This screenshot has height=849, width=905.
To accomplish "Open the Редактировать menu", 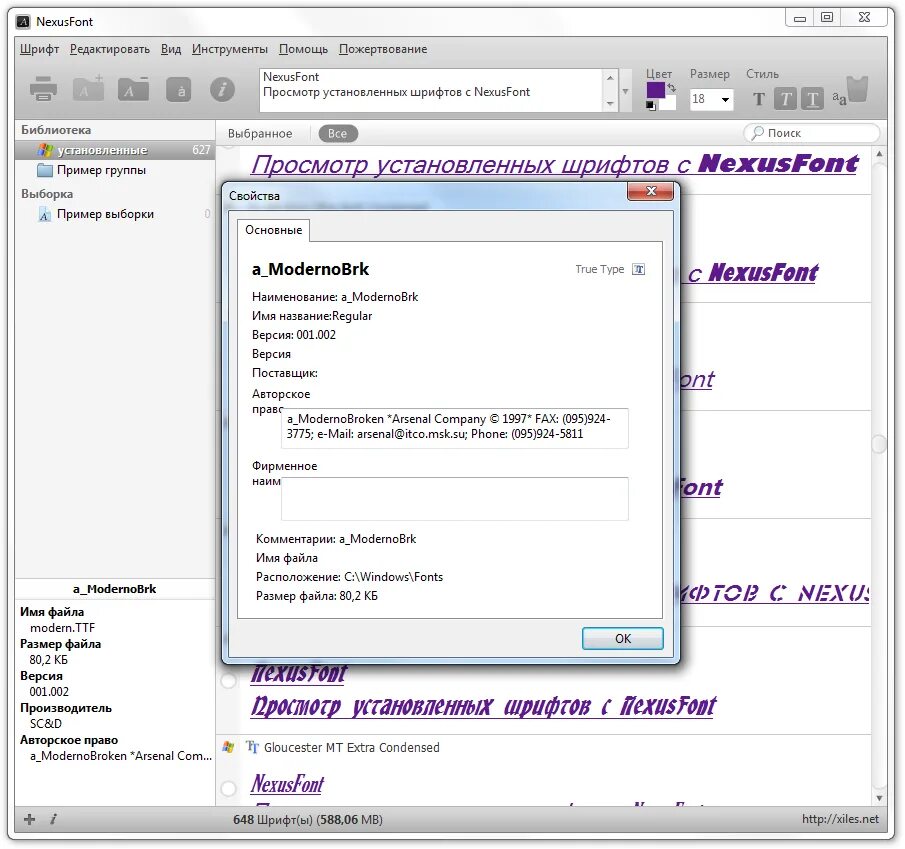I will tap(110, 49).
